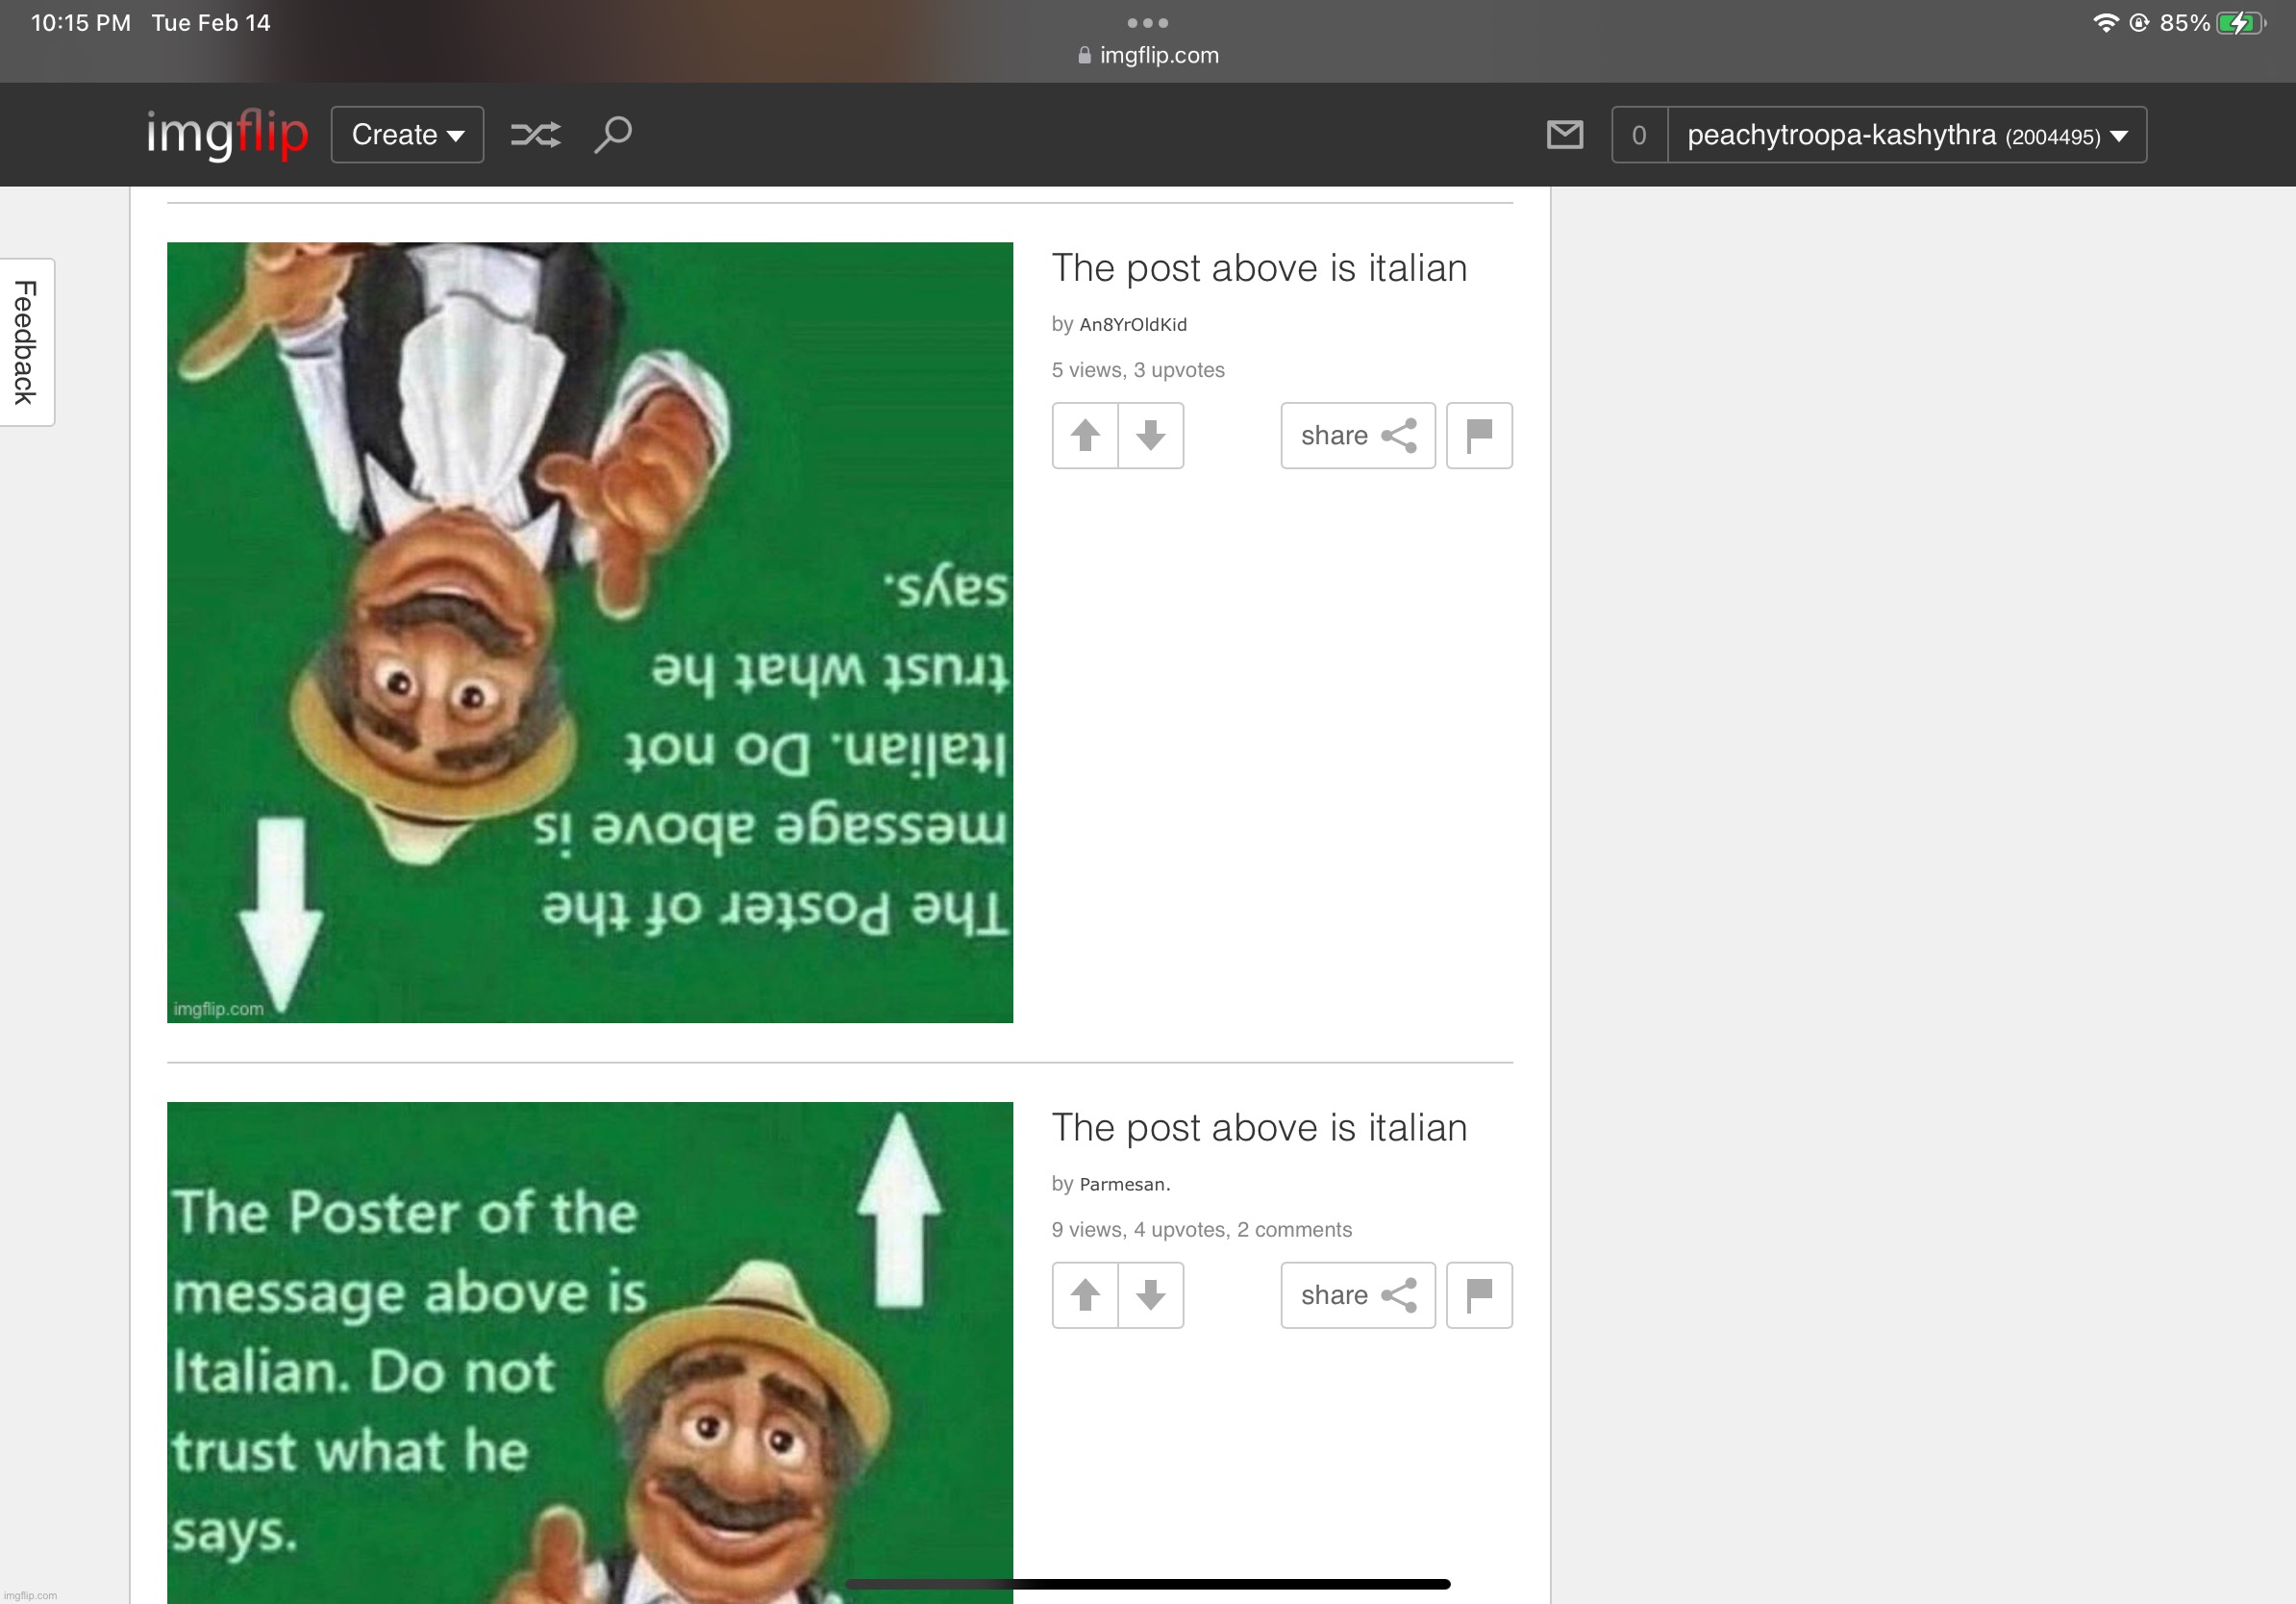Upvote the post by An8YrOldKid
2296x1604 pixels.
[1085, 435]
